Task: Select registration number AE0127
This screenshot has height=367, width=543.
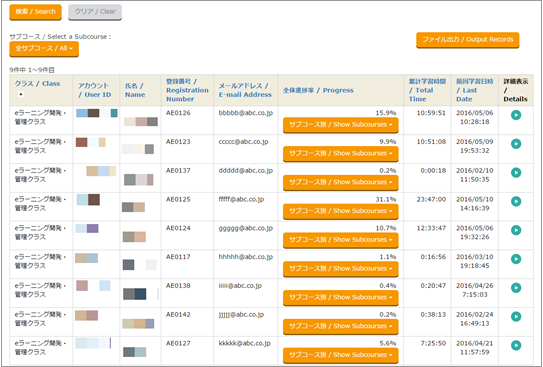Action: point(178,343)
